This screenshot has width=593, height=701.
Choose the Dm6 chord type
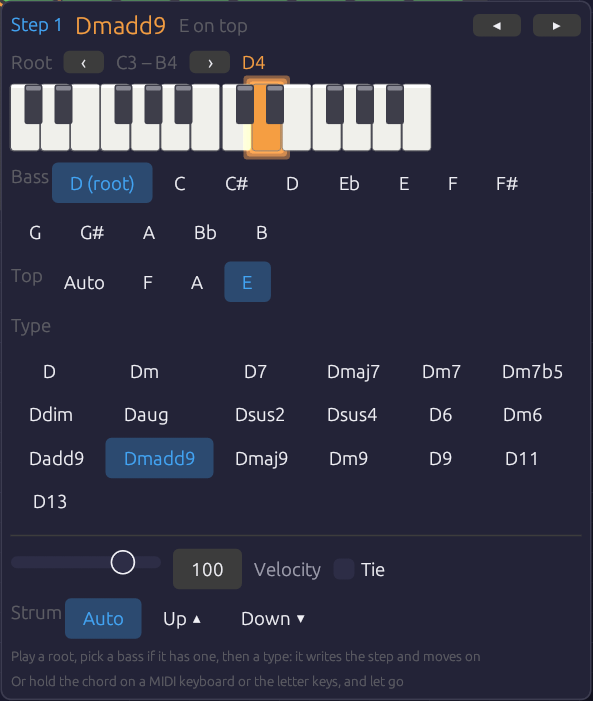(522, 414)
